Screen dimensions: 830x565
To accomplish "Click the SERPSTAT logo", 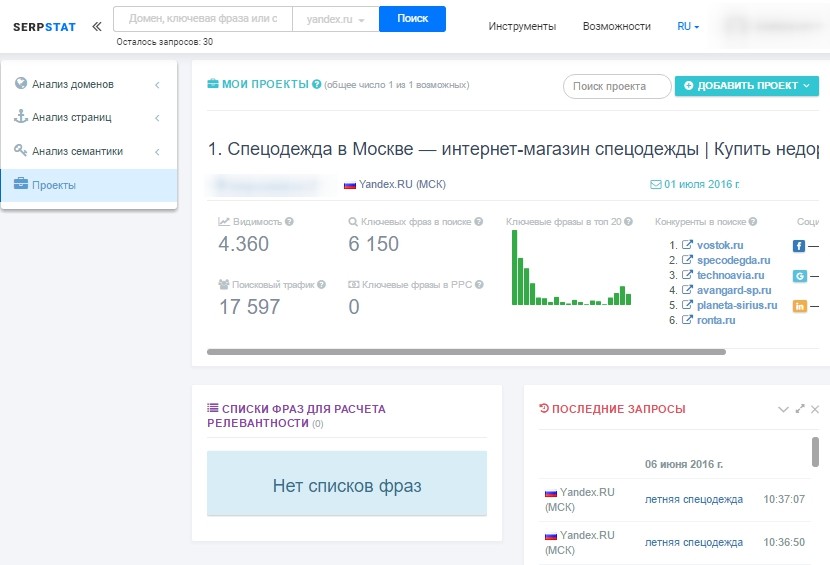I will [x=44, y=27].
